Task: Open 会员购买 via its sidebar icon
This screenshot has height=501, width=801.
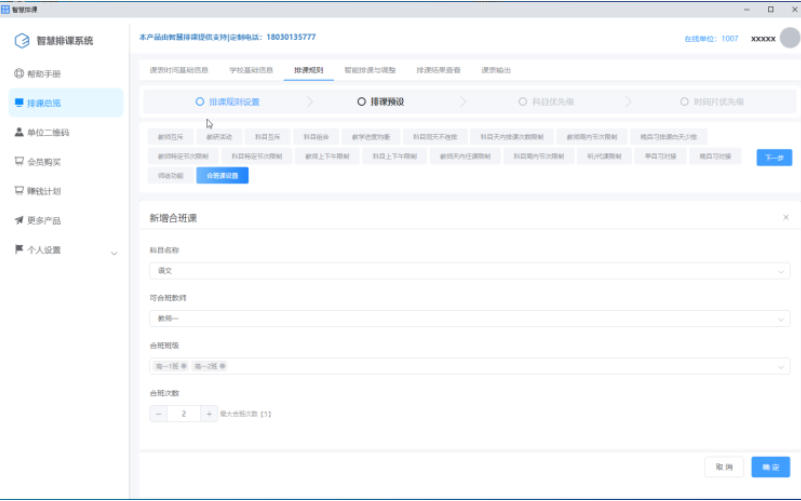Action: 19,161
